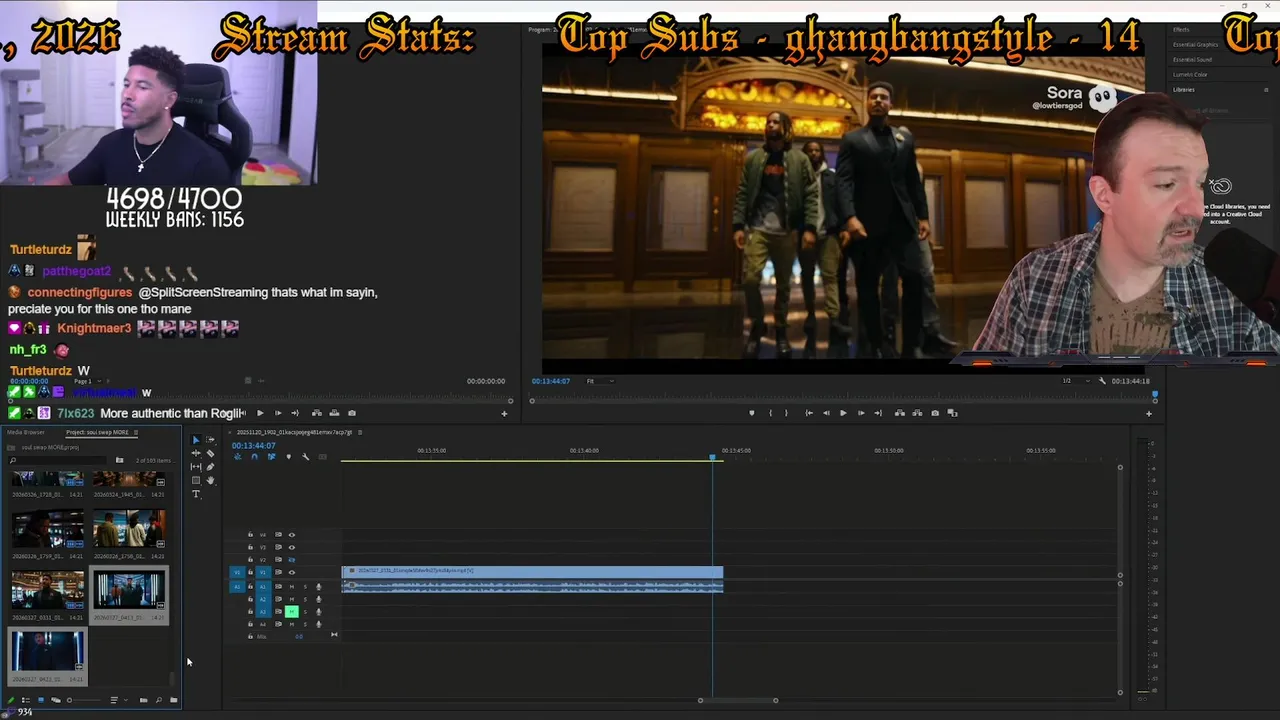Click the Extract button in Program Monitor
The image size is (1280, 720).
(x=917, y=413)
